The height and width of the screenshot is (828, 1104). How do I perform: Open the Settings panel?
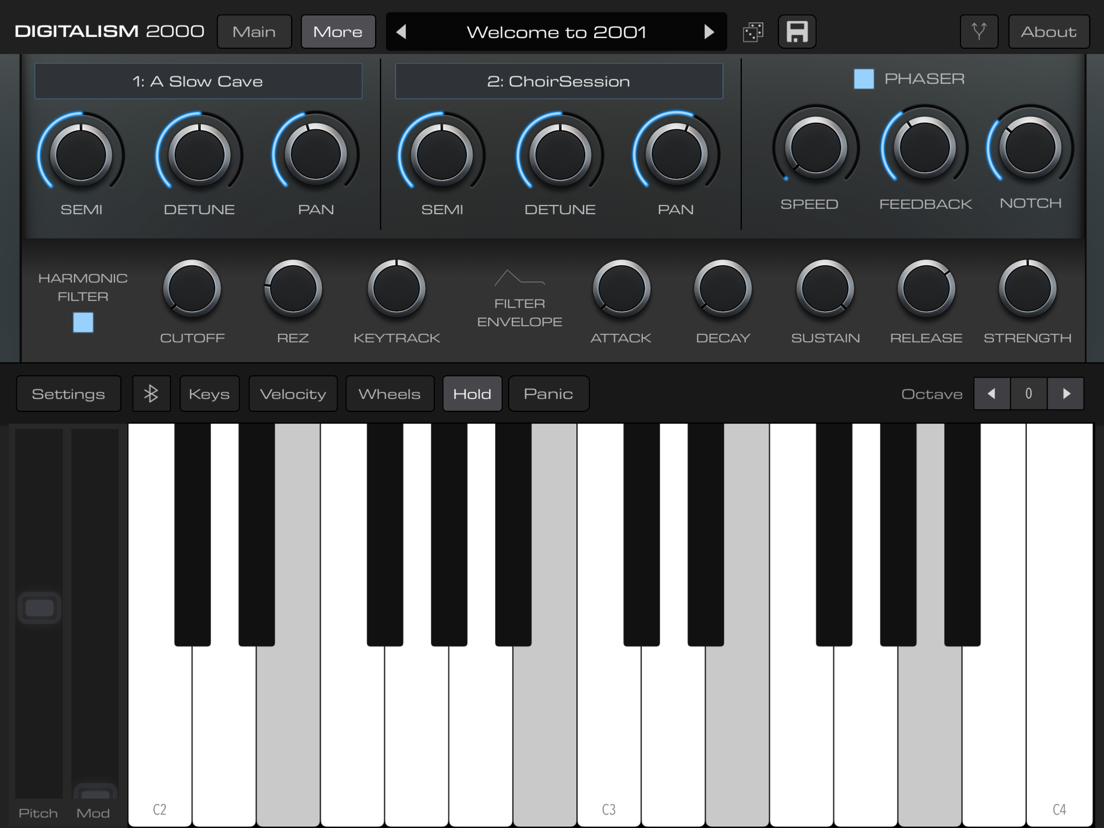click(68, 394)
